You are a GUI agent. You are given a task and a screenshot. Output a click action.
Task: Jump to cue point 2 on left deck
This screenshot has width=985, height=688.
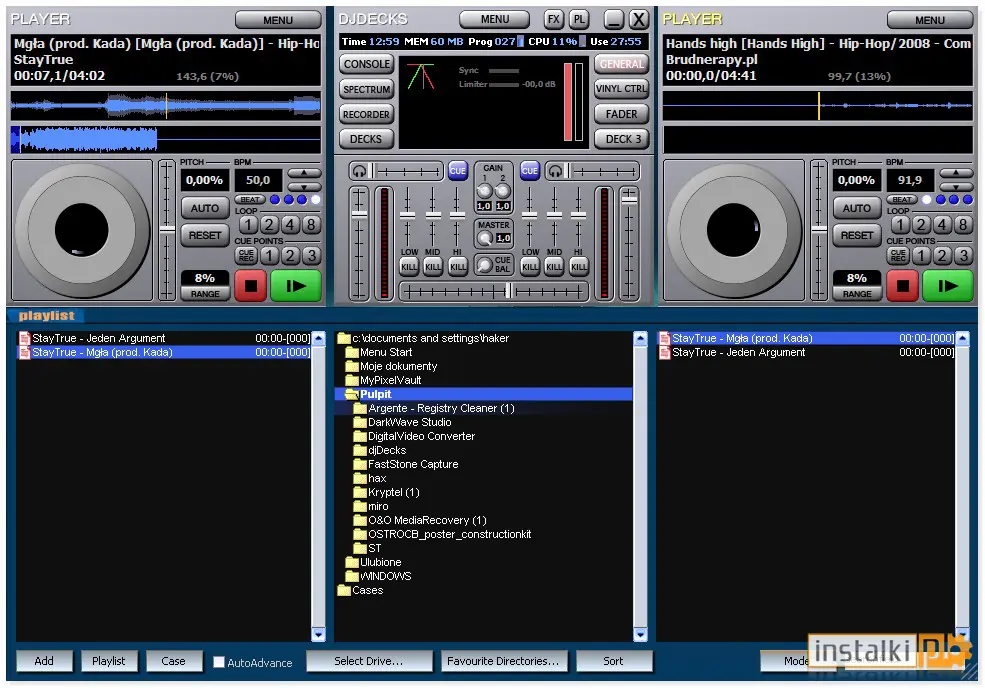coord(290,256)
